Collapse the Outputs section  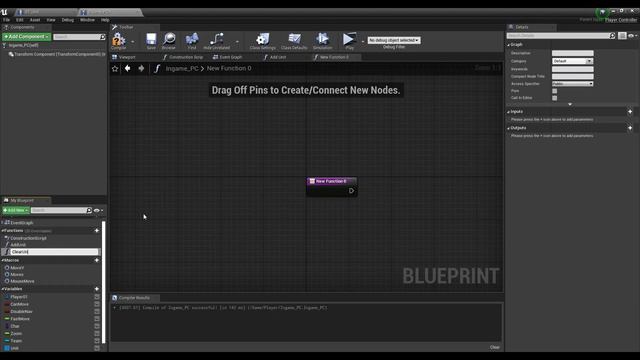[x=509, y=128]
